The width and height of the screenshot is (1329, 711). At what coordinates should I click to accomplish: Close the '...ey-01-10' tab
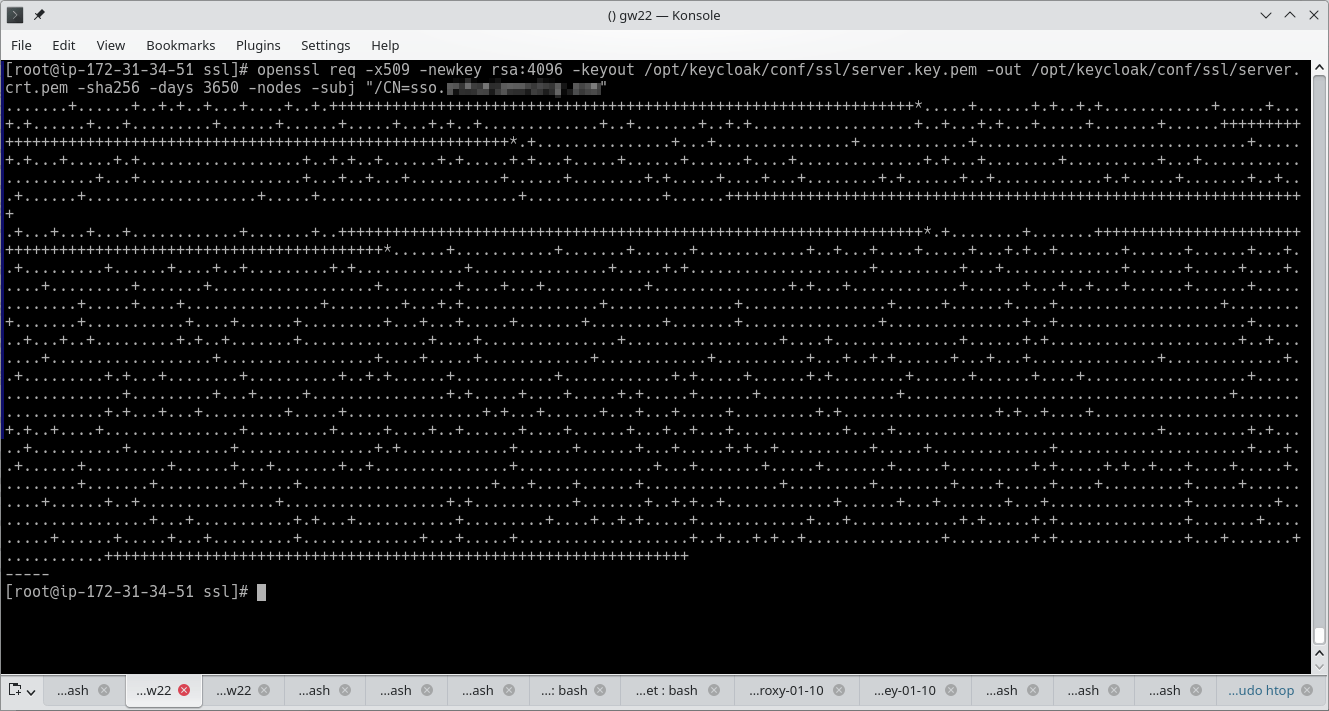pyautogui.click(x=951, y=690)
